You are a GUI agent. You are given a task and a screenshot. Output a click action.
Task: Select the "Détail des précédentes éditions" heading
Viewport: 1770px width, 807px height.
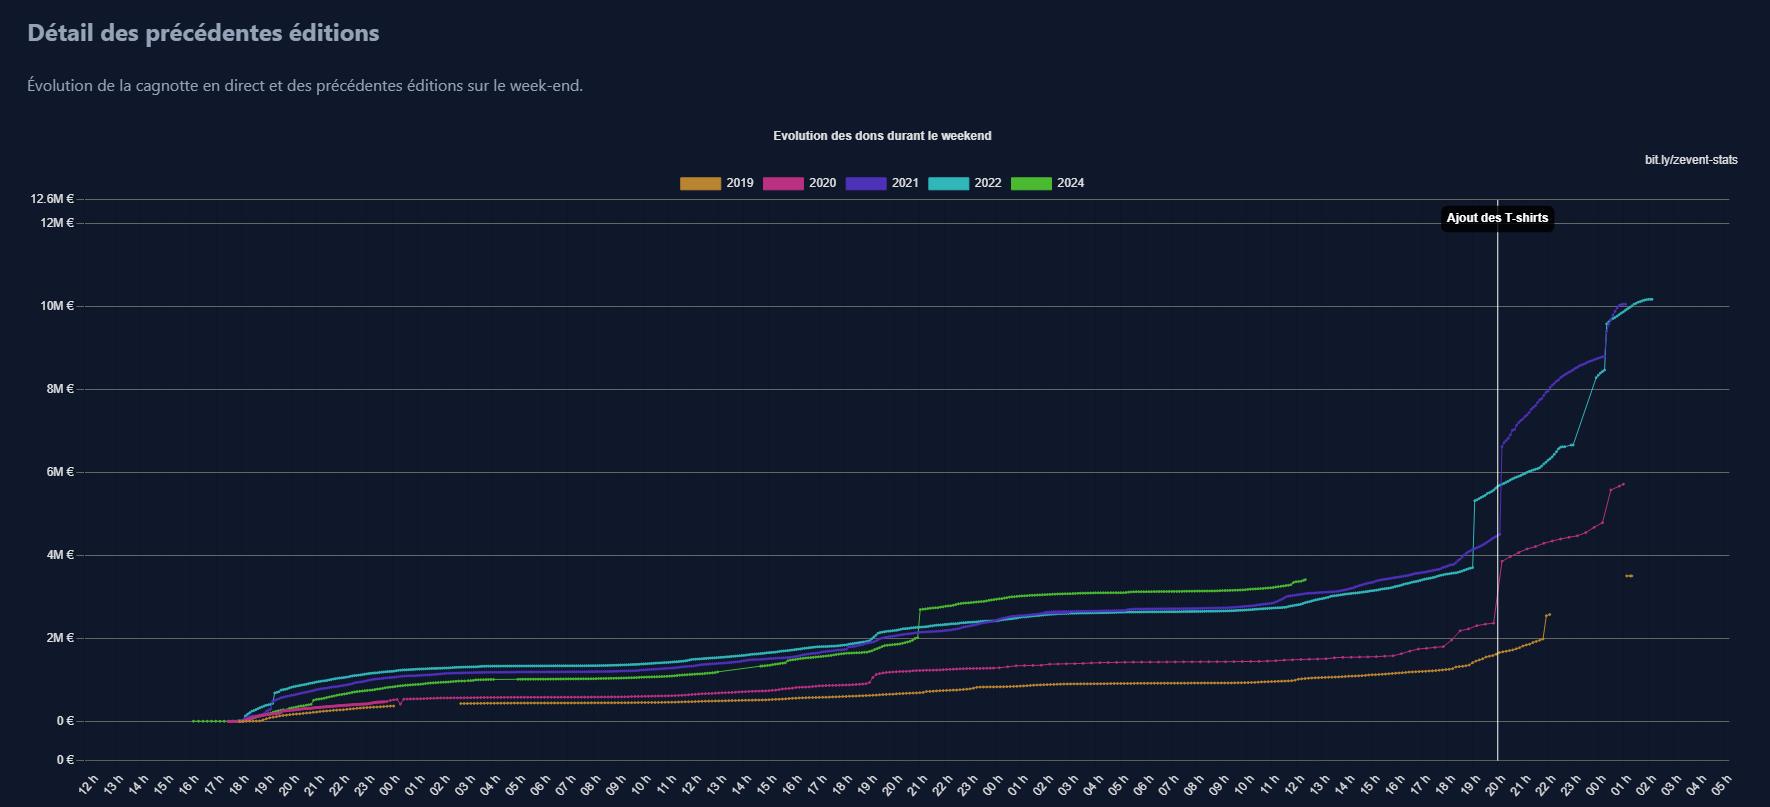pyautogui.click(x=203, y=33)
